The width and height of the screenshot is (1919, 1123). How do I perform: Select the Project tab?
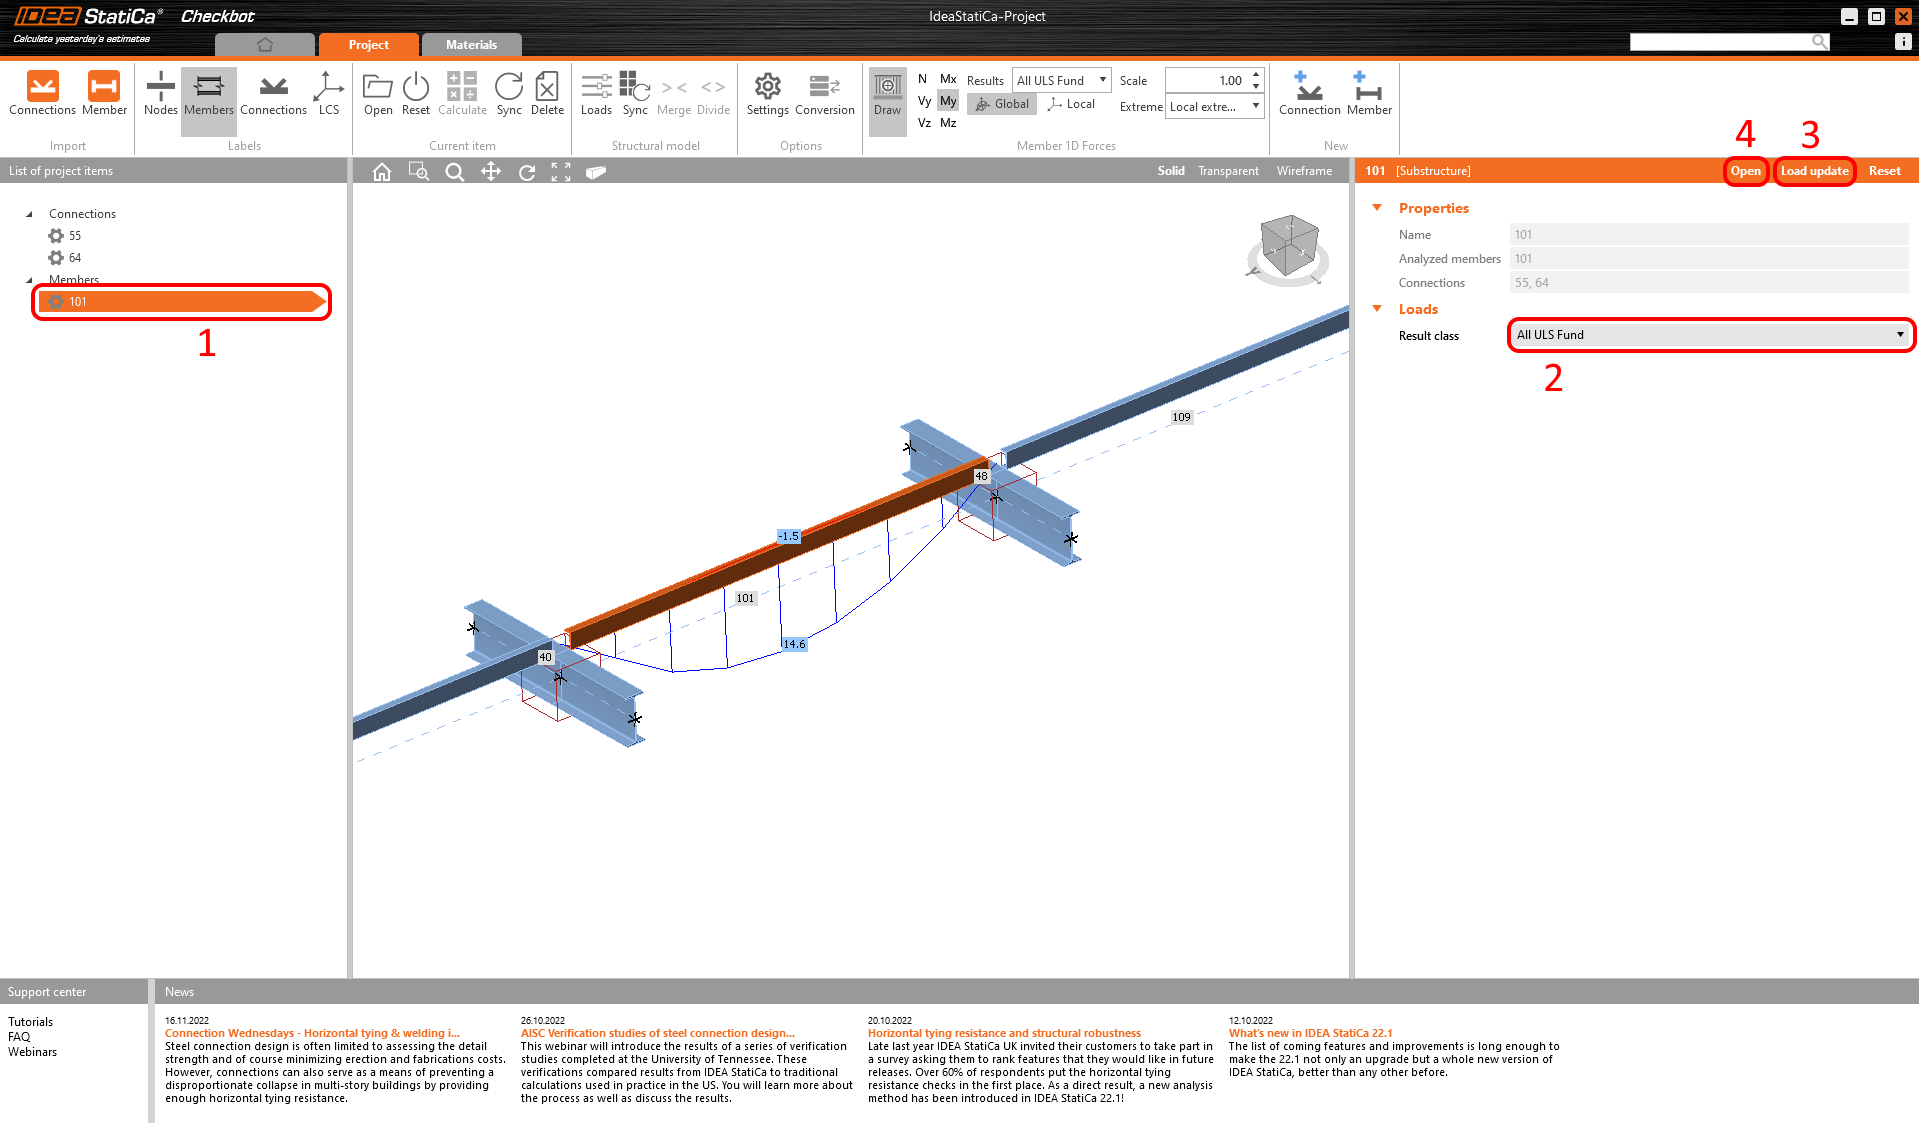(x=368, y=45)
